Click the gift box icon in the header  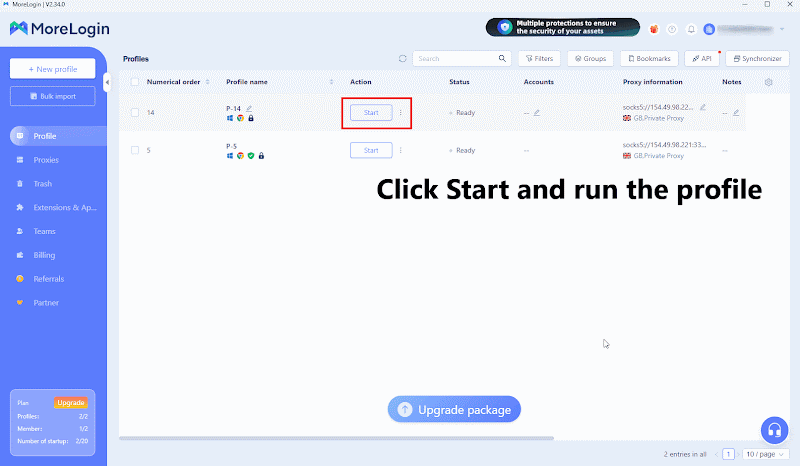point(654,29)
